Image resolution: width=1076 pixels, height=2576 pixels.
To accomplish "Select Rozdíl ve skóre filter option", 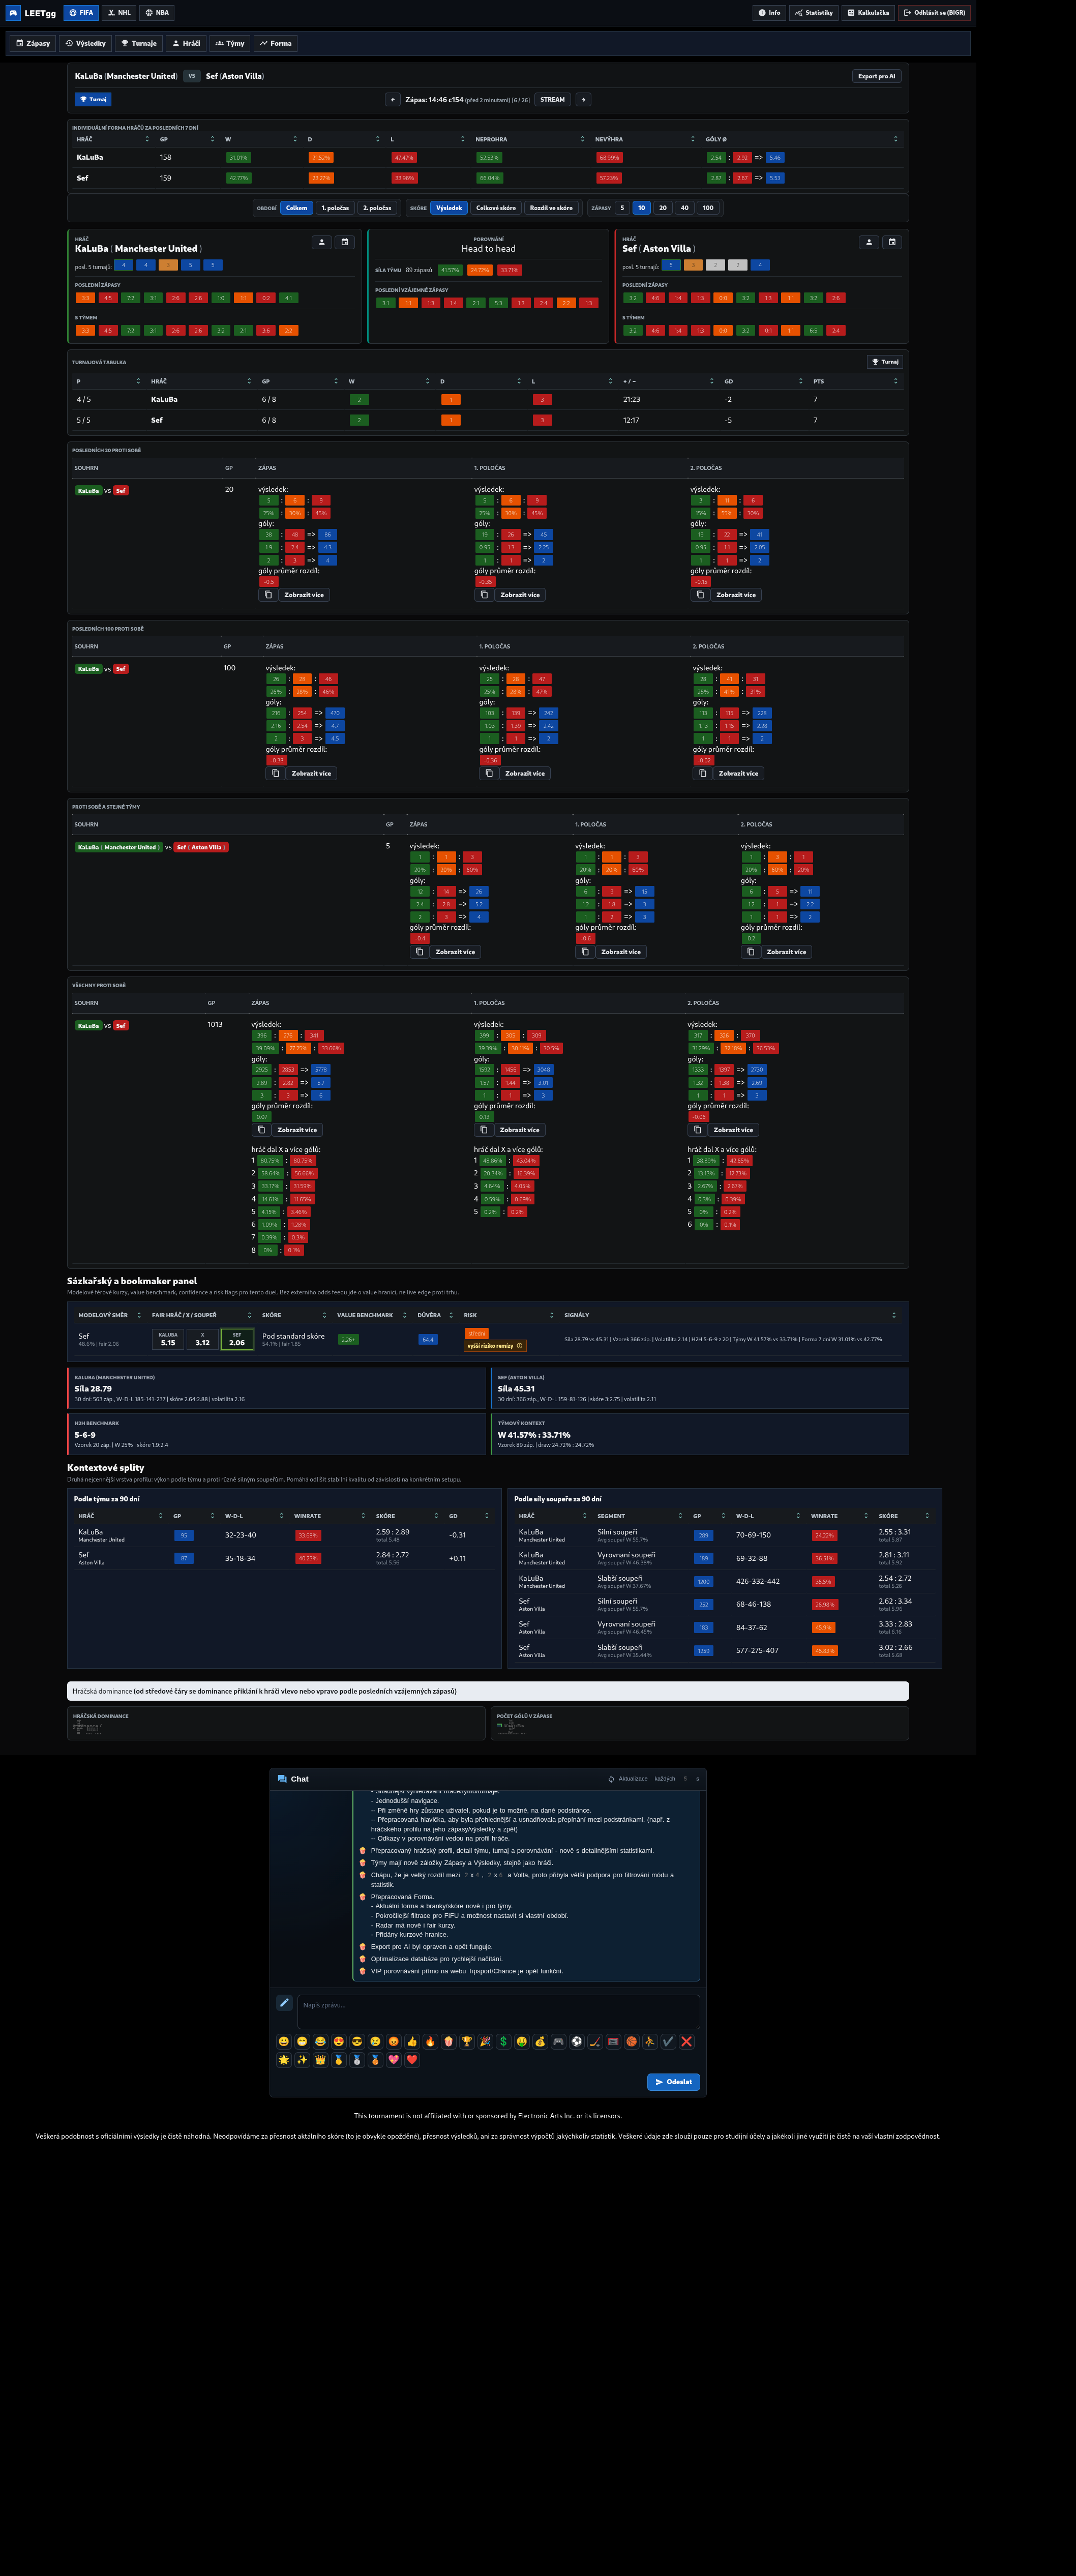I will (x=551, y=208).
